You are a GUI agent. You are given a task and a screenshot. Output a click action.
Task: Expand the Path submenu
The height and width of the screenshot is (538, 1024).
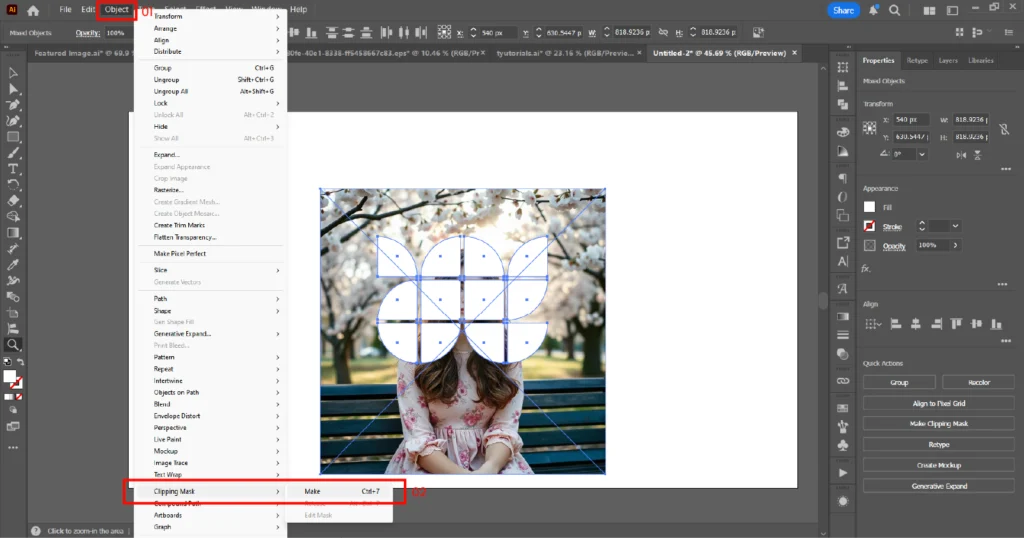click(211, 298)
